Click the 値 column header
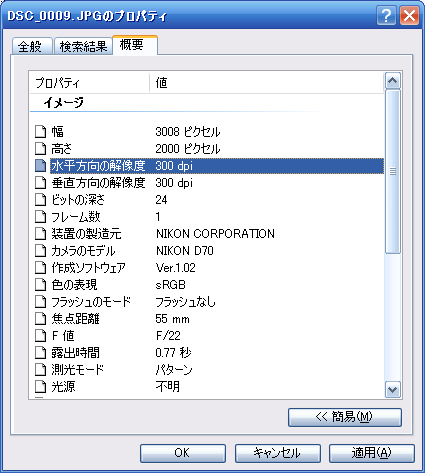This screenshot has height=473, width=425. tap(267, 82)
